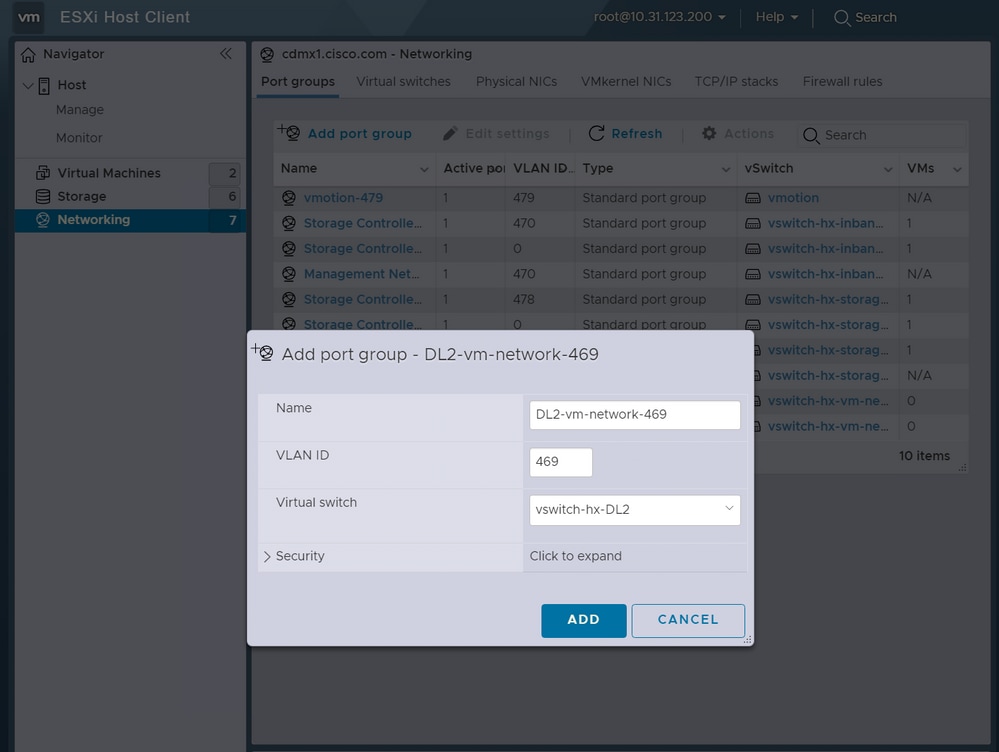The image size is (999, 752).
Task: Select Manage under Host
Action: pos(80,110)
